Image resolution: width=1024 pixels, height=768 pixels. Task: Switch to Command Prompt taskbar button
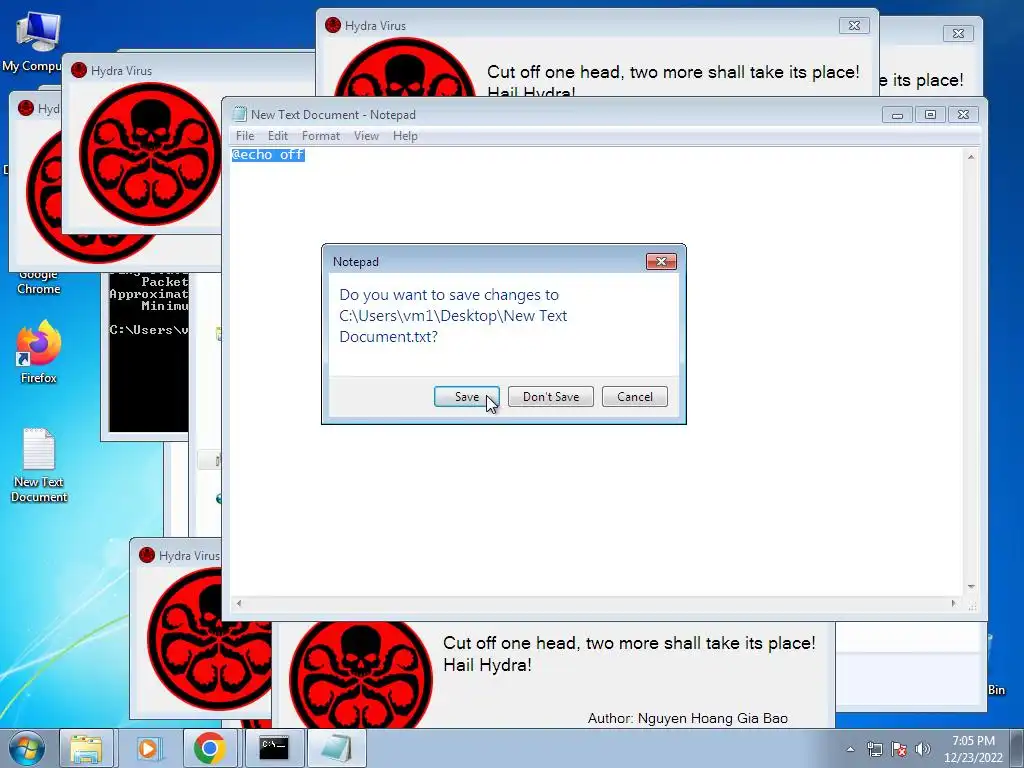(x=274, y=748)
